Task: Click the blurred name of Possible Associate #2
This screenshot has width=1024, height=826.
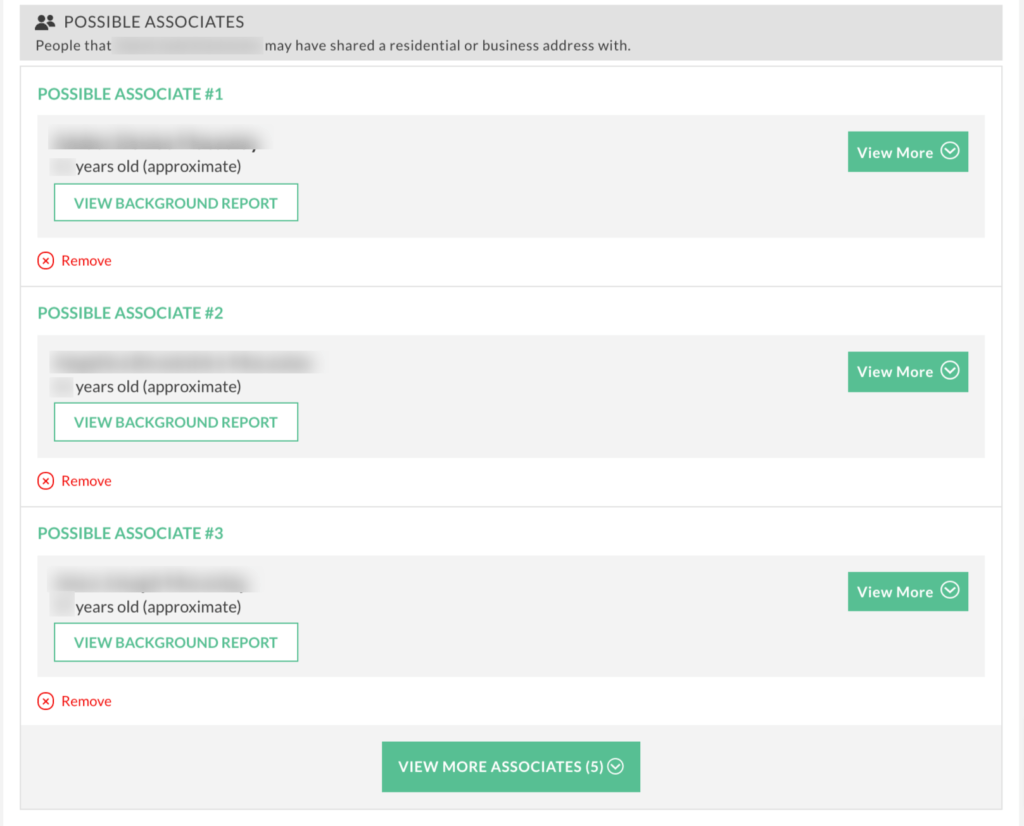Action: (x=183, y=362)
